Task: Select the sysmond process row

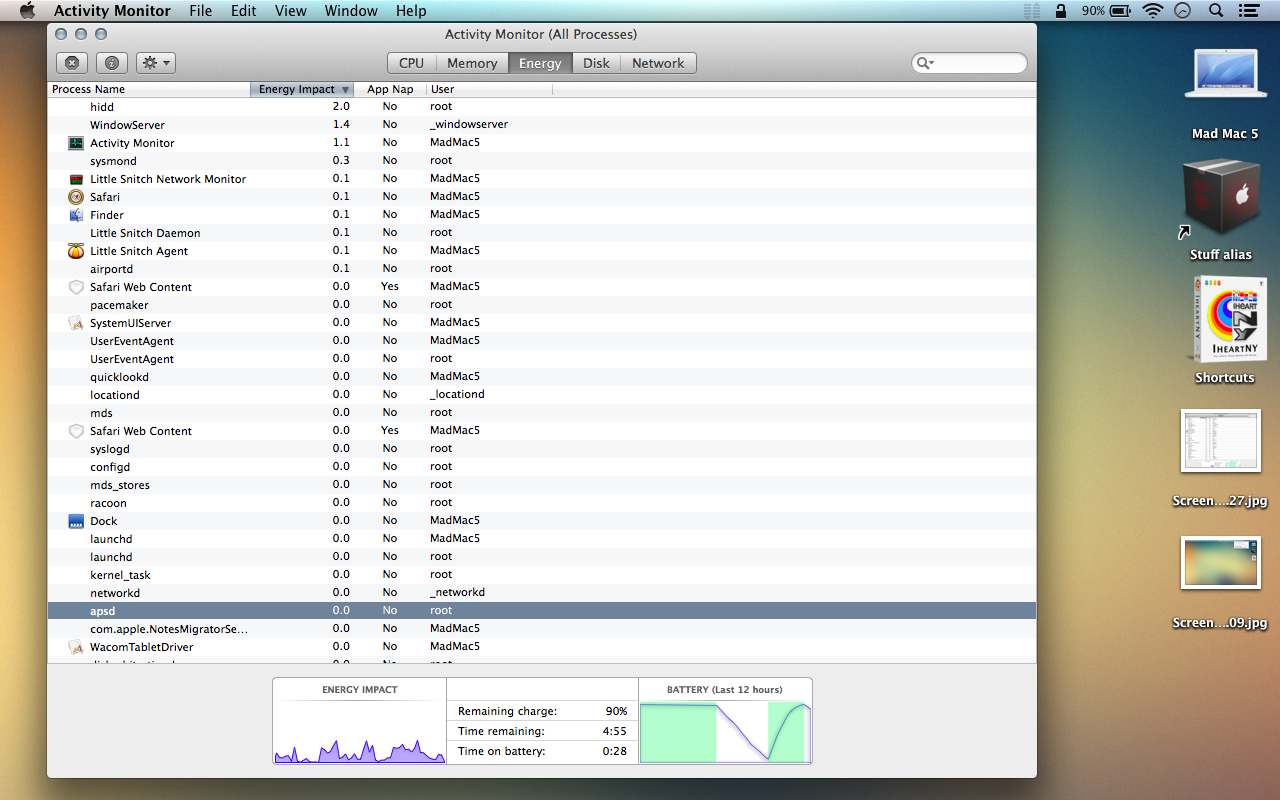Action: 541,161
